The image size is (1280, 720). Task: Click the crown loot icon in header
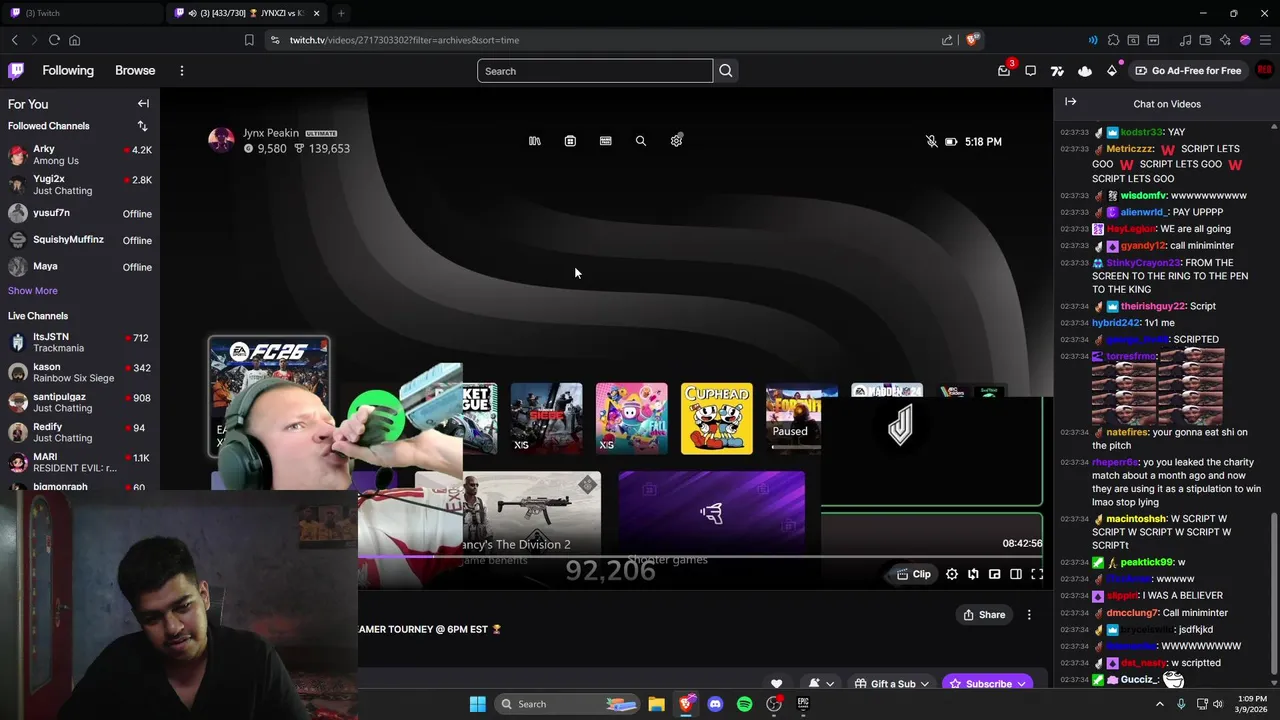click(1085, 71)
